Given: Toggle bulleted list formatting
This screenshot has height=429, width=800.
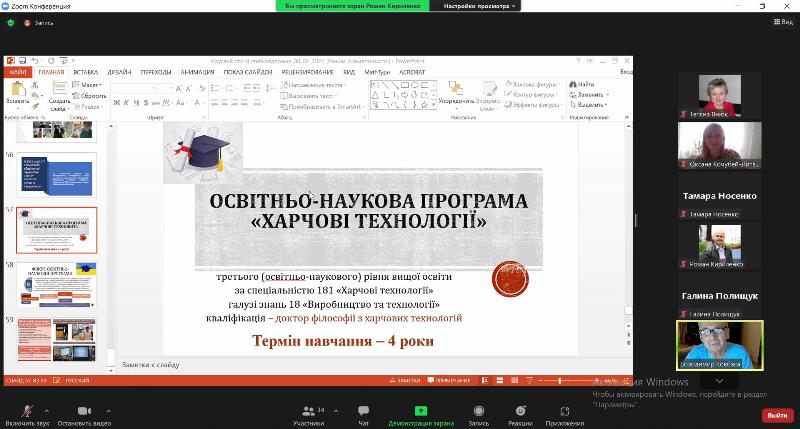Looking at the screenshot, I should 216,88.
